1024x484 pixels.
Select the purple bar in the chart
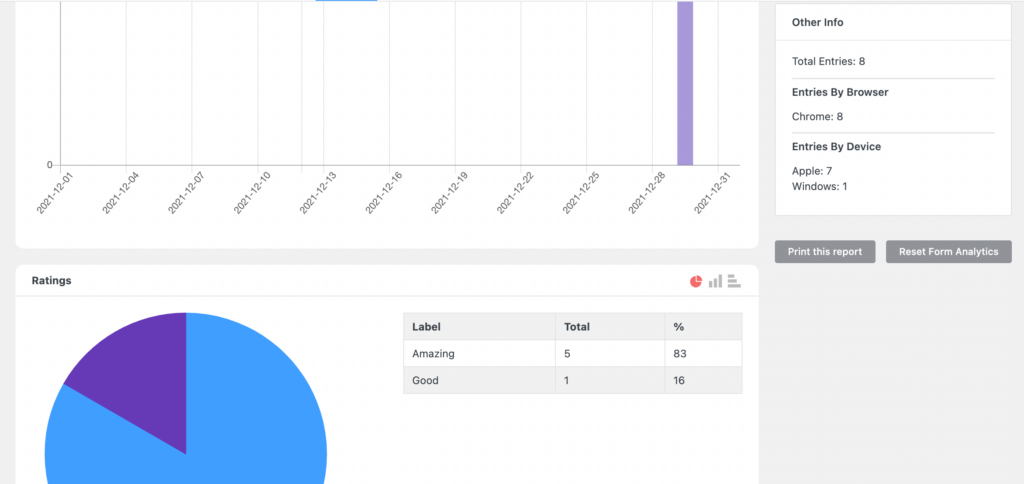point(685,83)
